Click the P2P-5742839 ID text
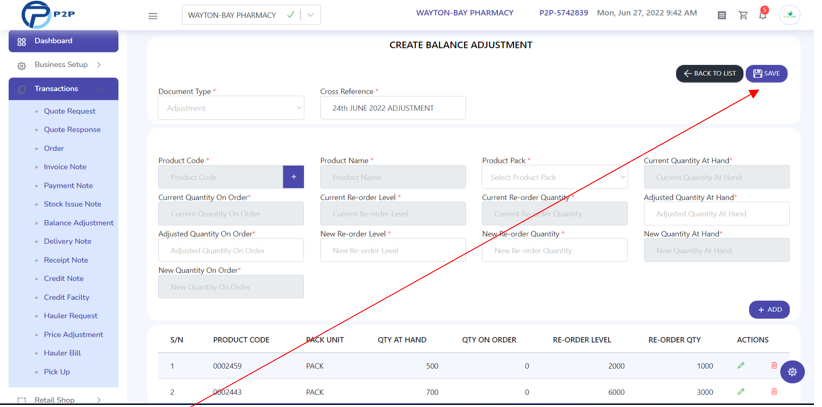Image resolution: width=822 pixels, height=407 pixels. tap(564, 13)
